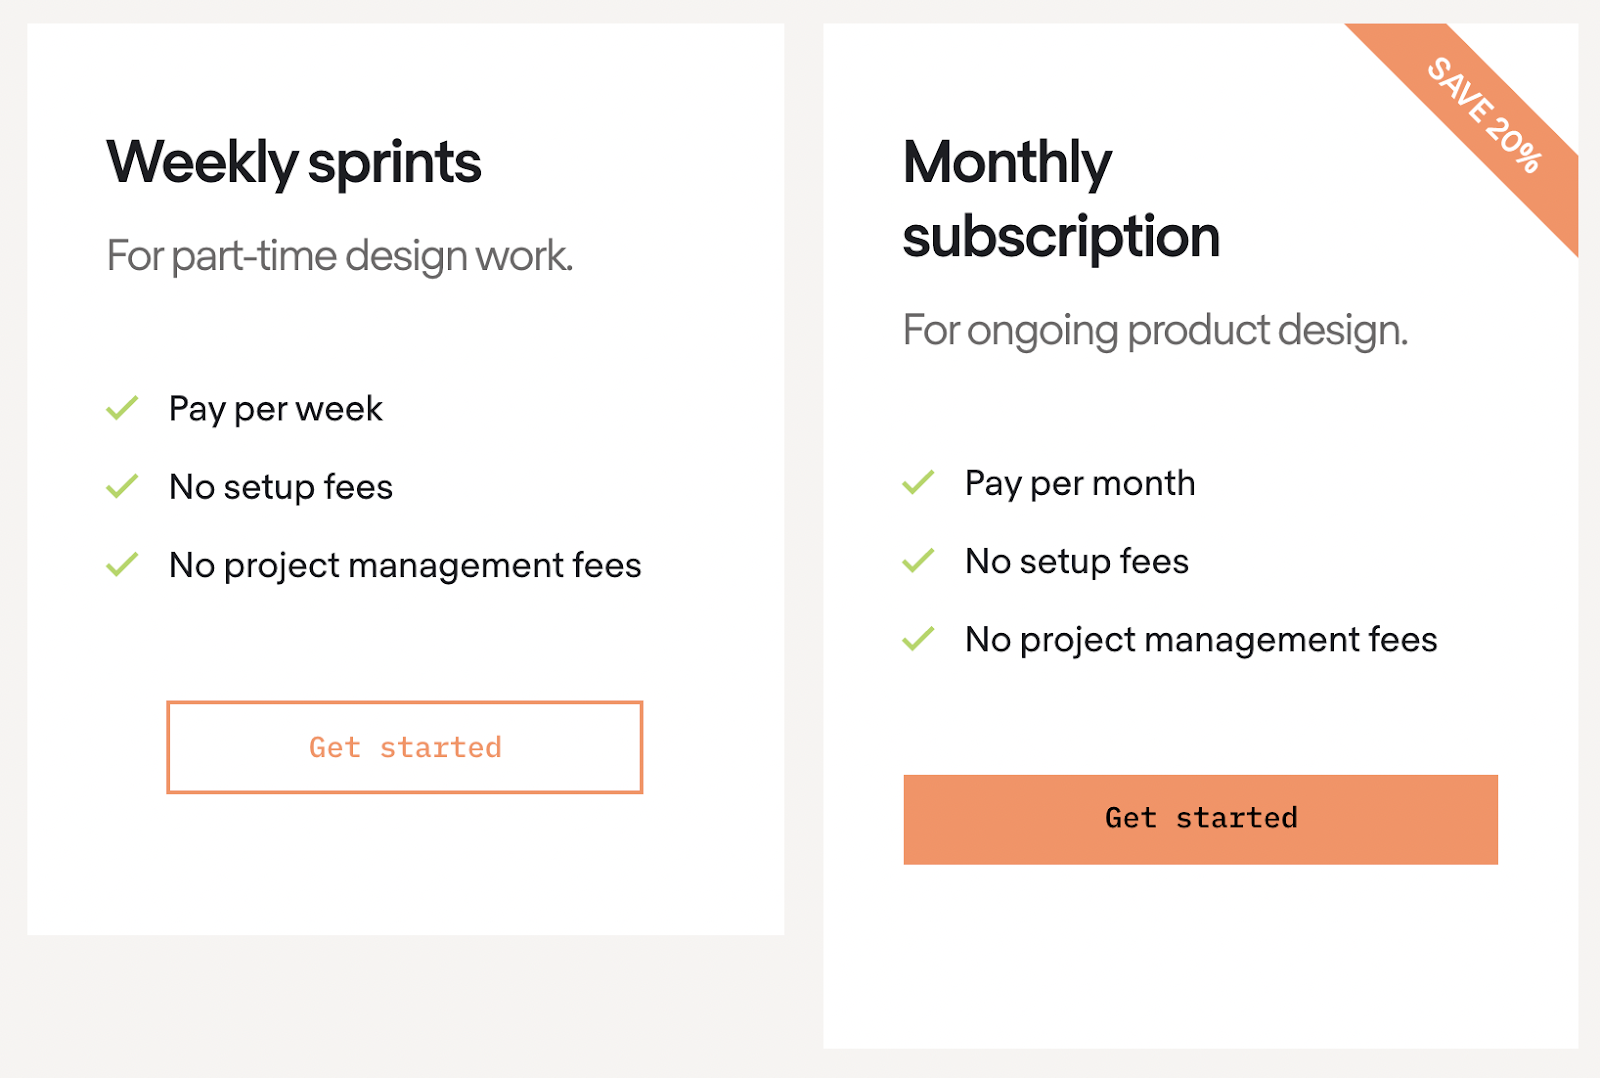Click No setup fees in the weekly card

pyautogui.click(x=281, y=487)
